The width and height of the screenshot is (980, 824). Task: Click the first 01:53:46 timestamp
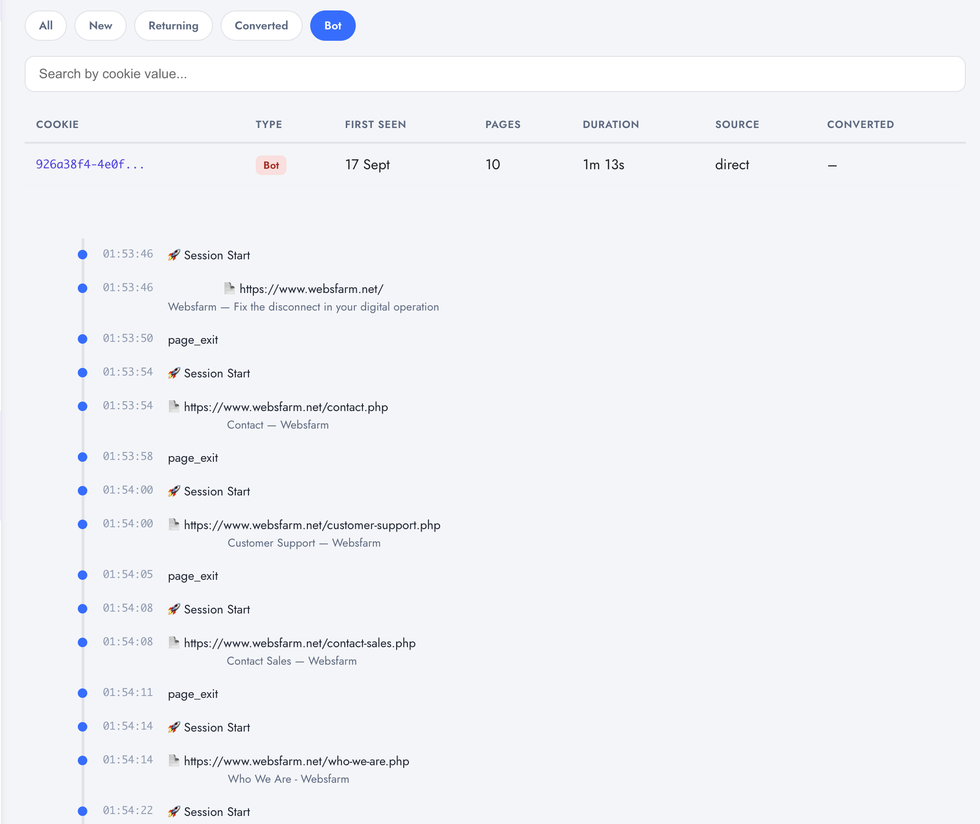(128, 254)
